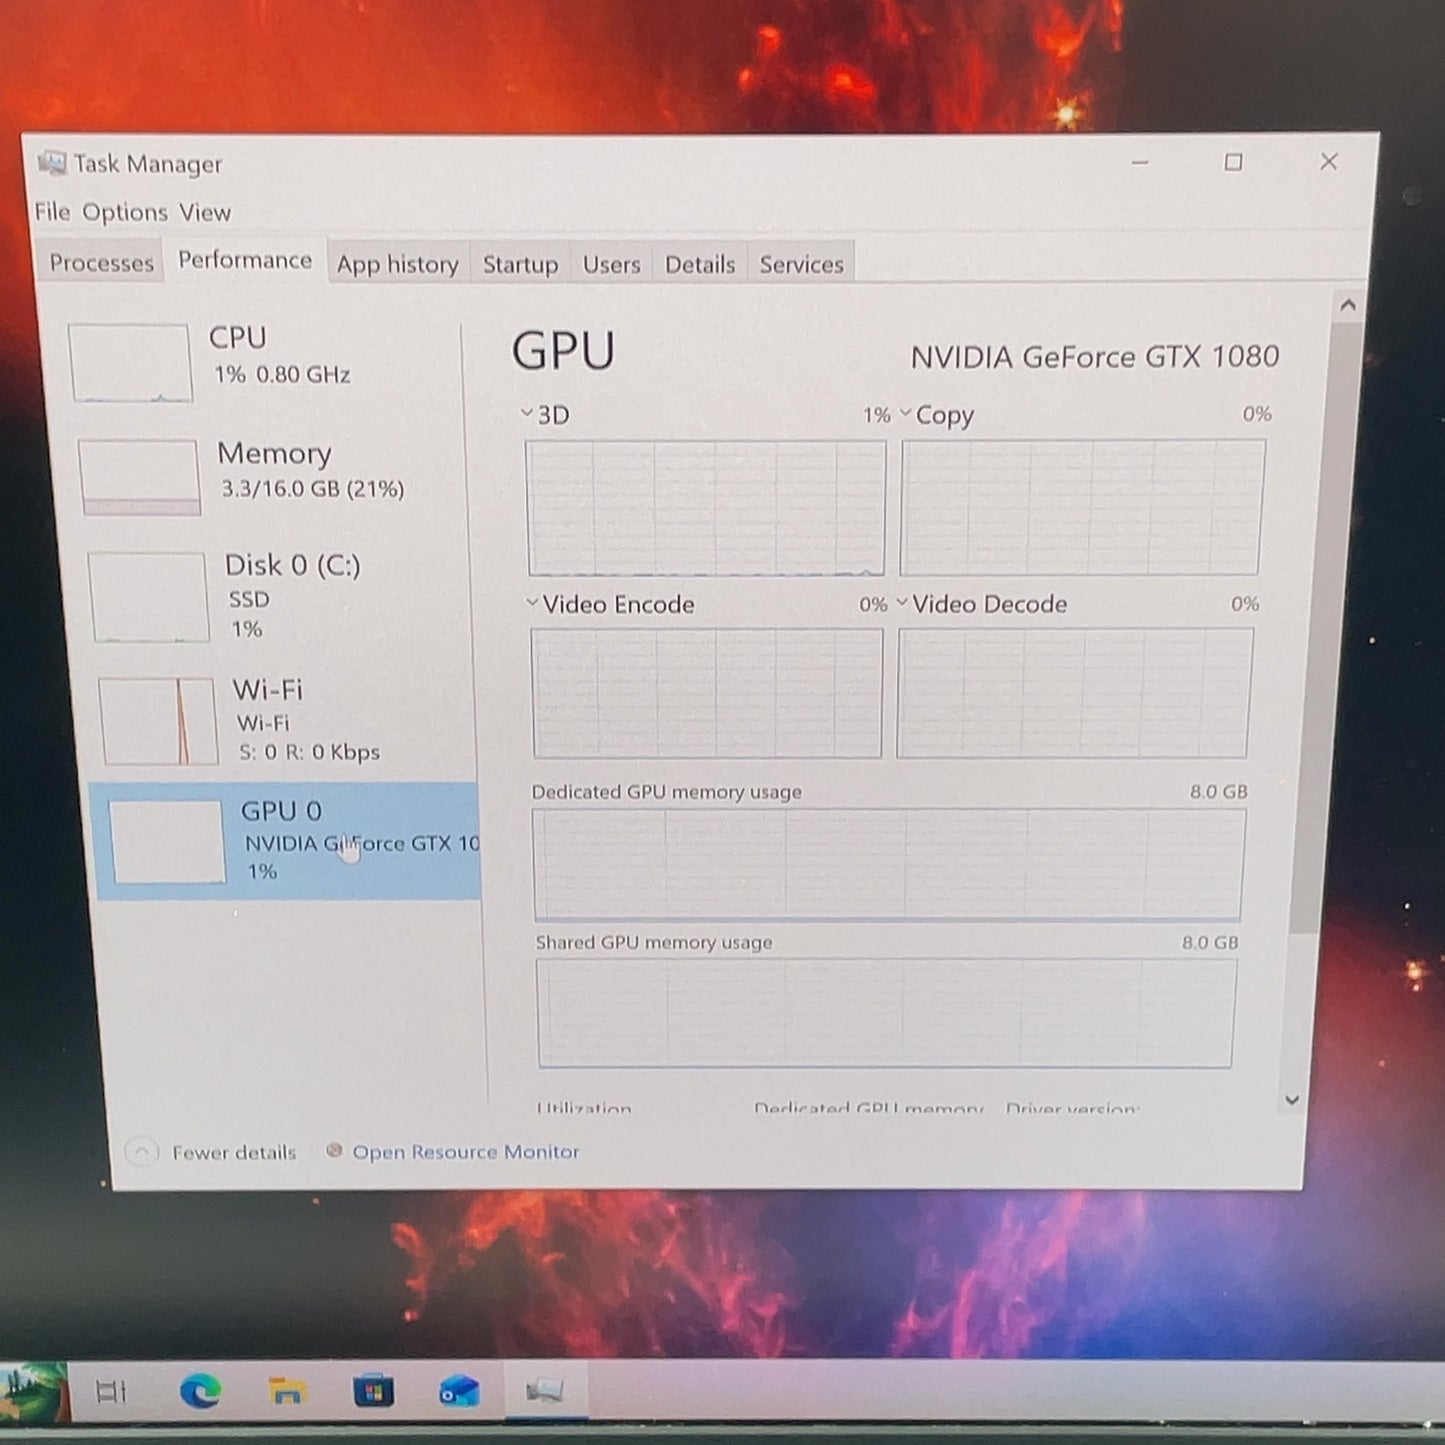This screenshot has width=1445, height=1445.
Task: Launch Microsoft Edge from the taskbar
Action: click(200, 1391)
